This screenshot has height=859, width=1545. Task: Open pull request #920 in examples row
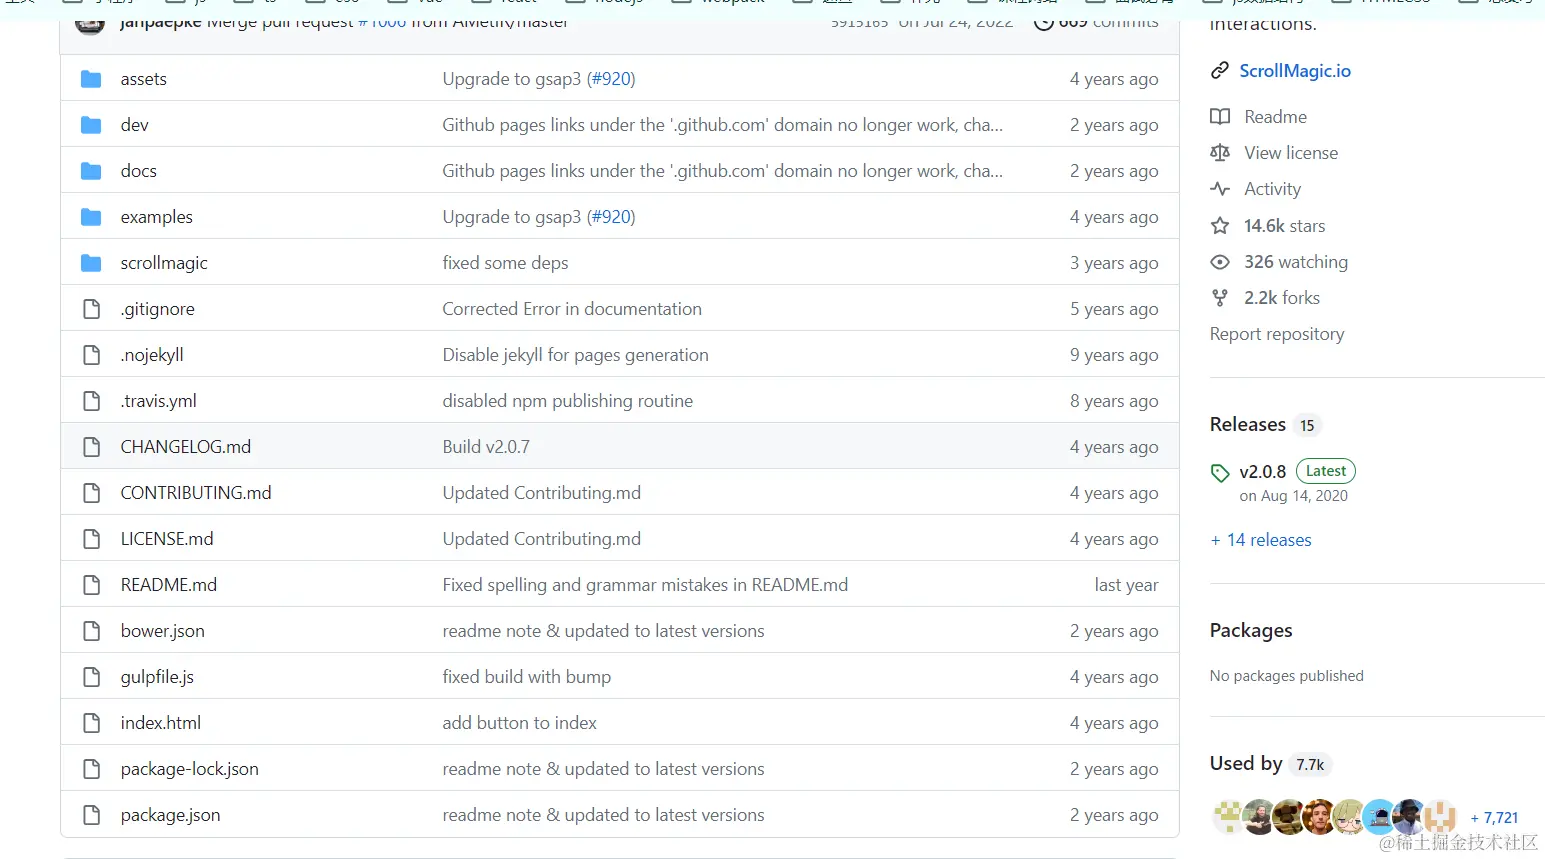(x=611, y=217)
